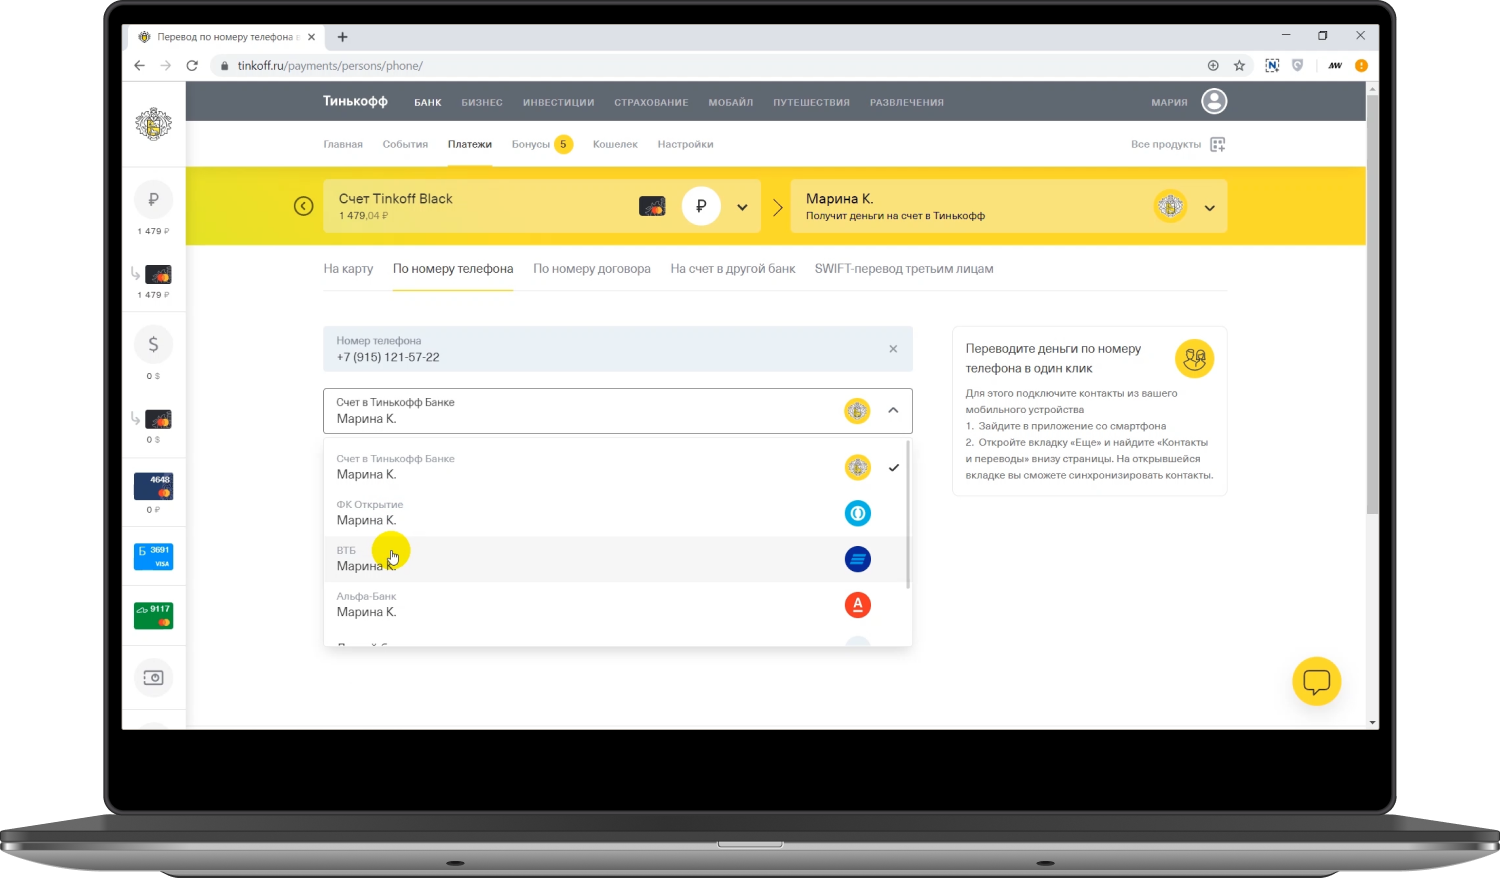Switch to По номеру договора tab
The image size is (1500, 879).
592,269
